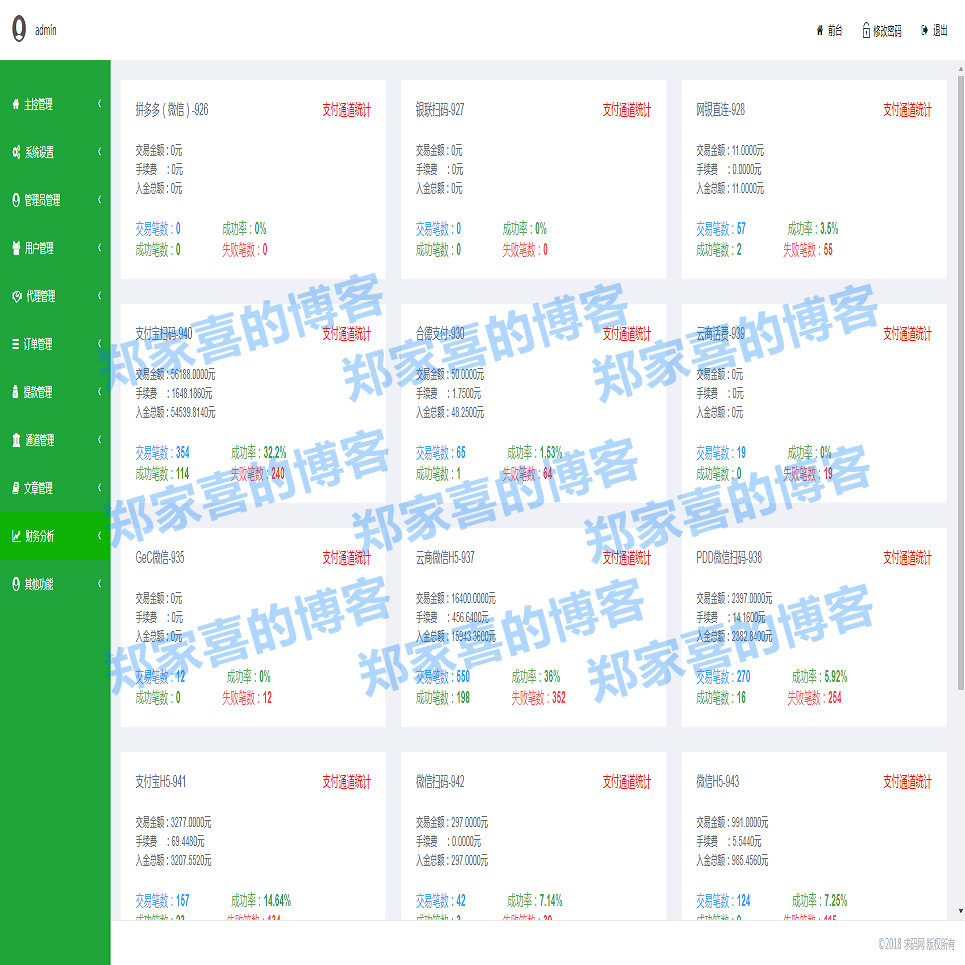
Task: Click the user icon next to 管理员管理
Action: [x=15, y=200]
